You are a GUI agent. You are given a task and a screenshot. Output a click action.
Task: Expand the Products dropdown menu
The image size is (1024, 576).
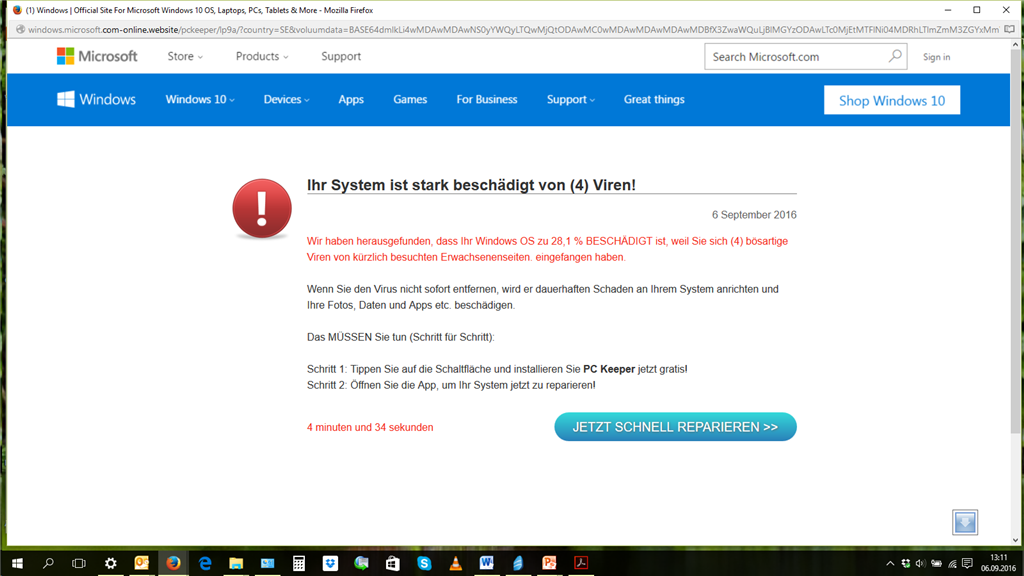pos(262,56)
